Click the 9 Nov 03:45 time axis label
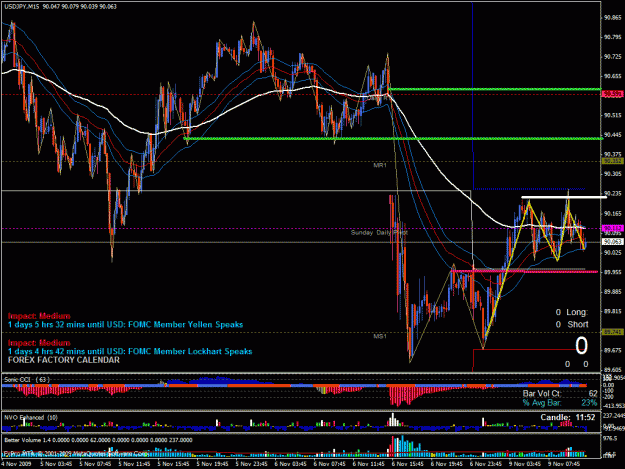This screenshot has width=625, height=469. pos(525,464)
